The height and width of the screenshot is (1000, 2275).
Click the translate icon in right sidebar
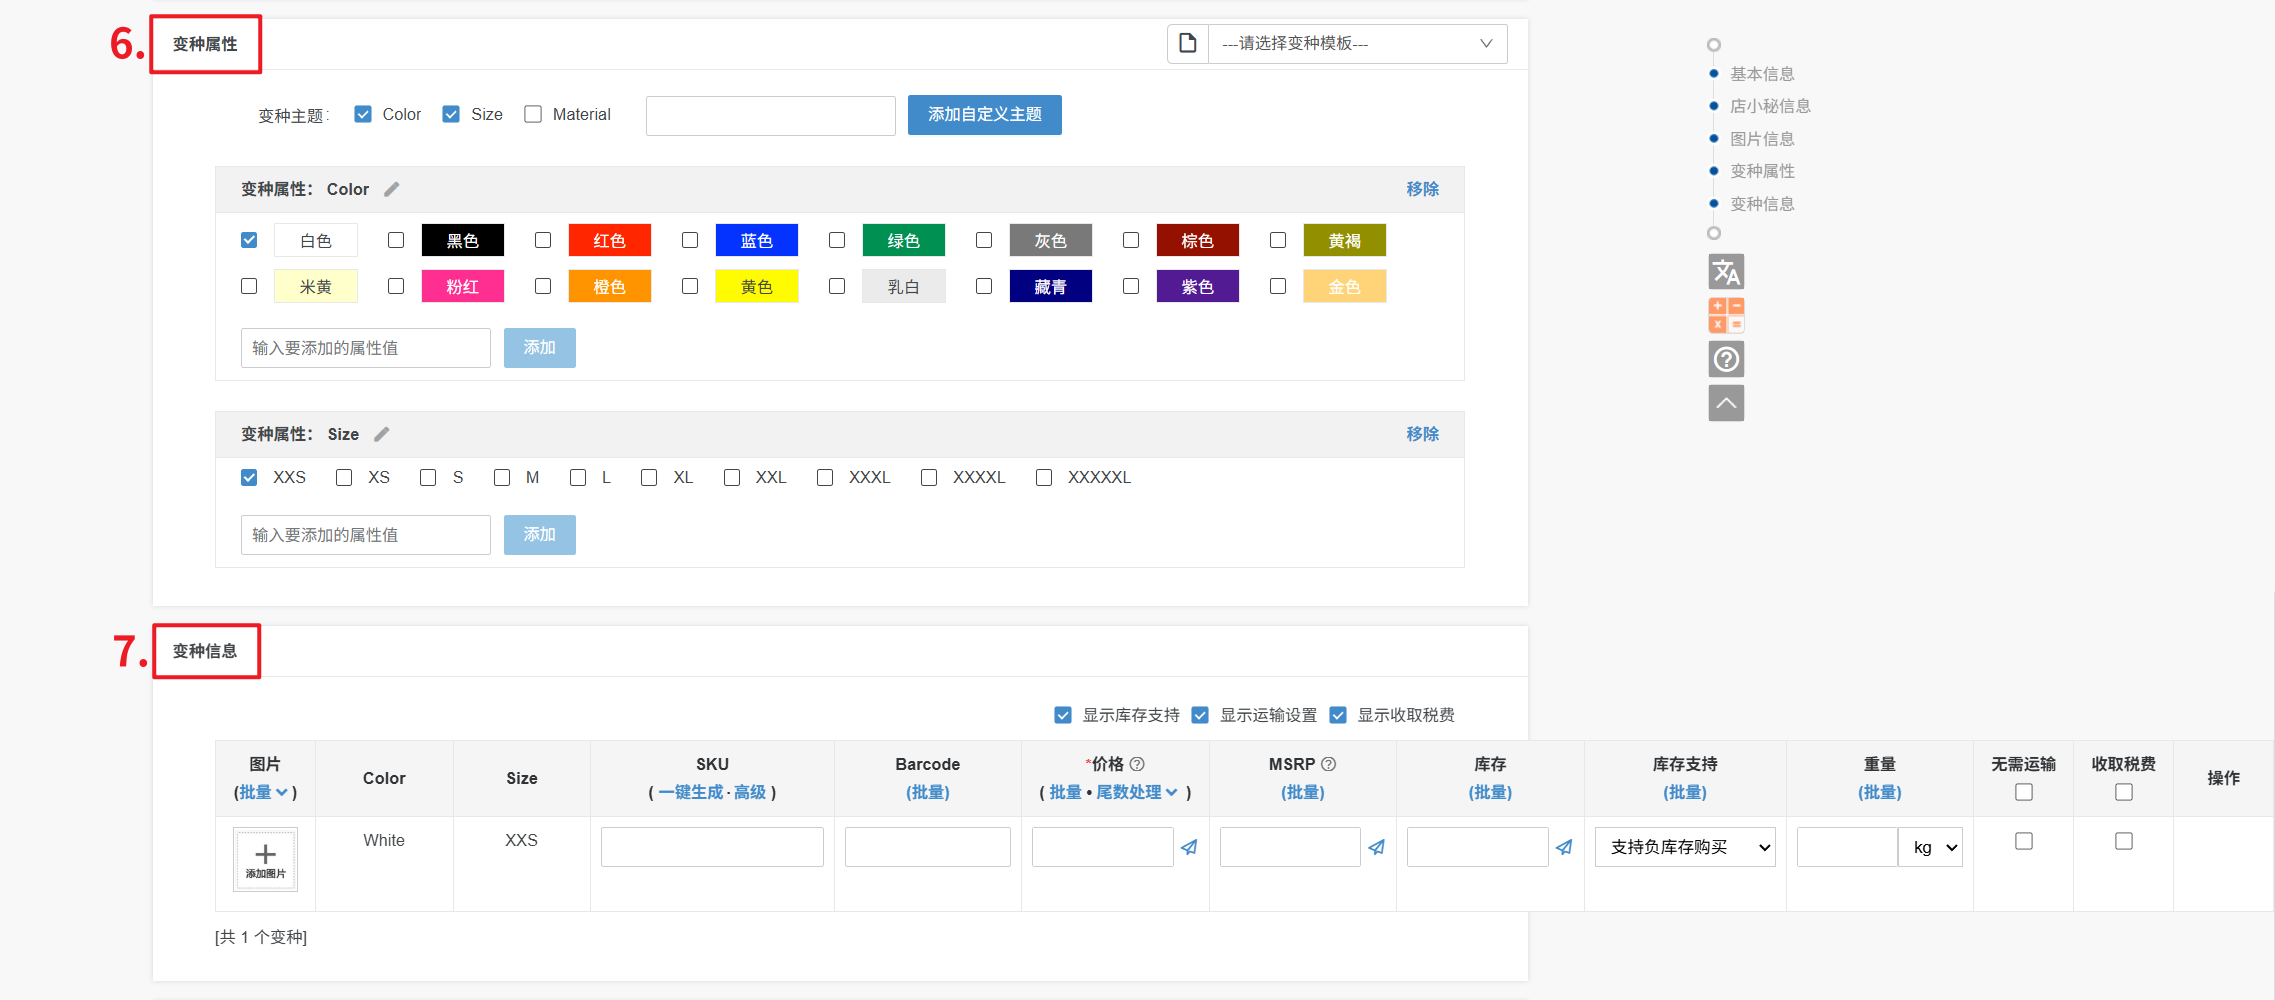[1726, 272]
